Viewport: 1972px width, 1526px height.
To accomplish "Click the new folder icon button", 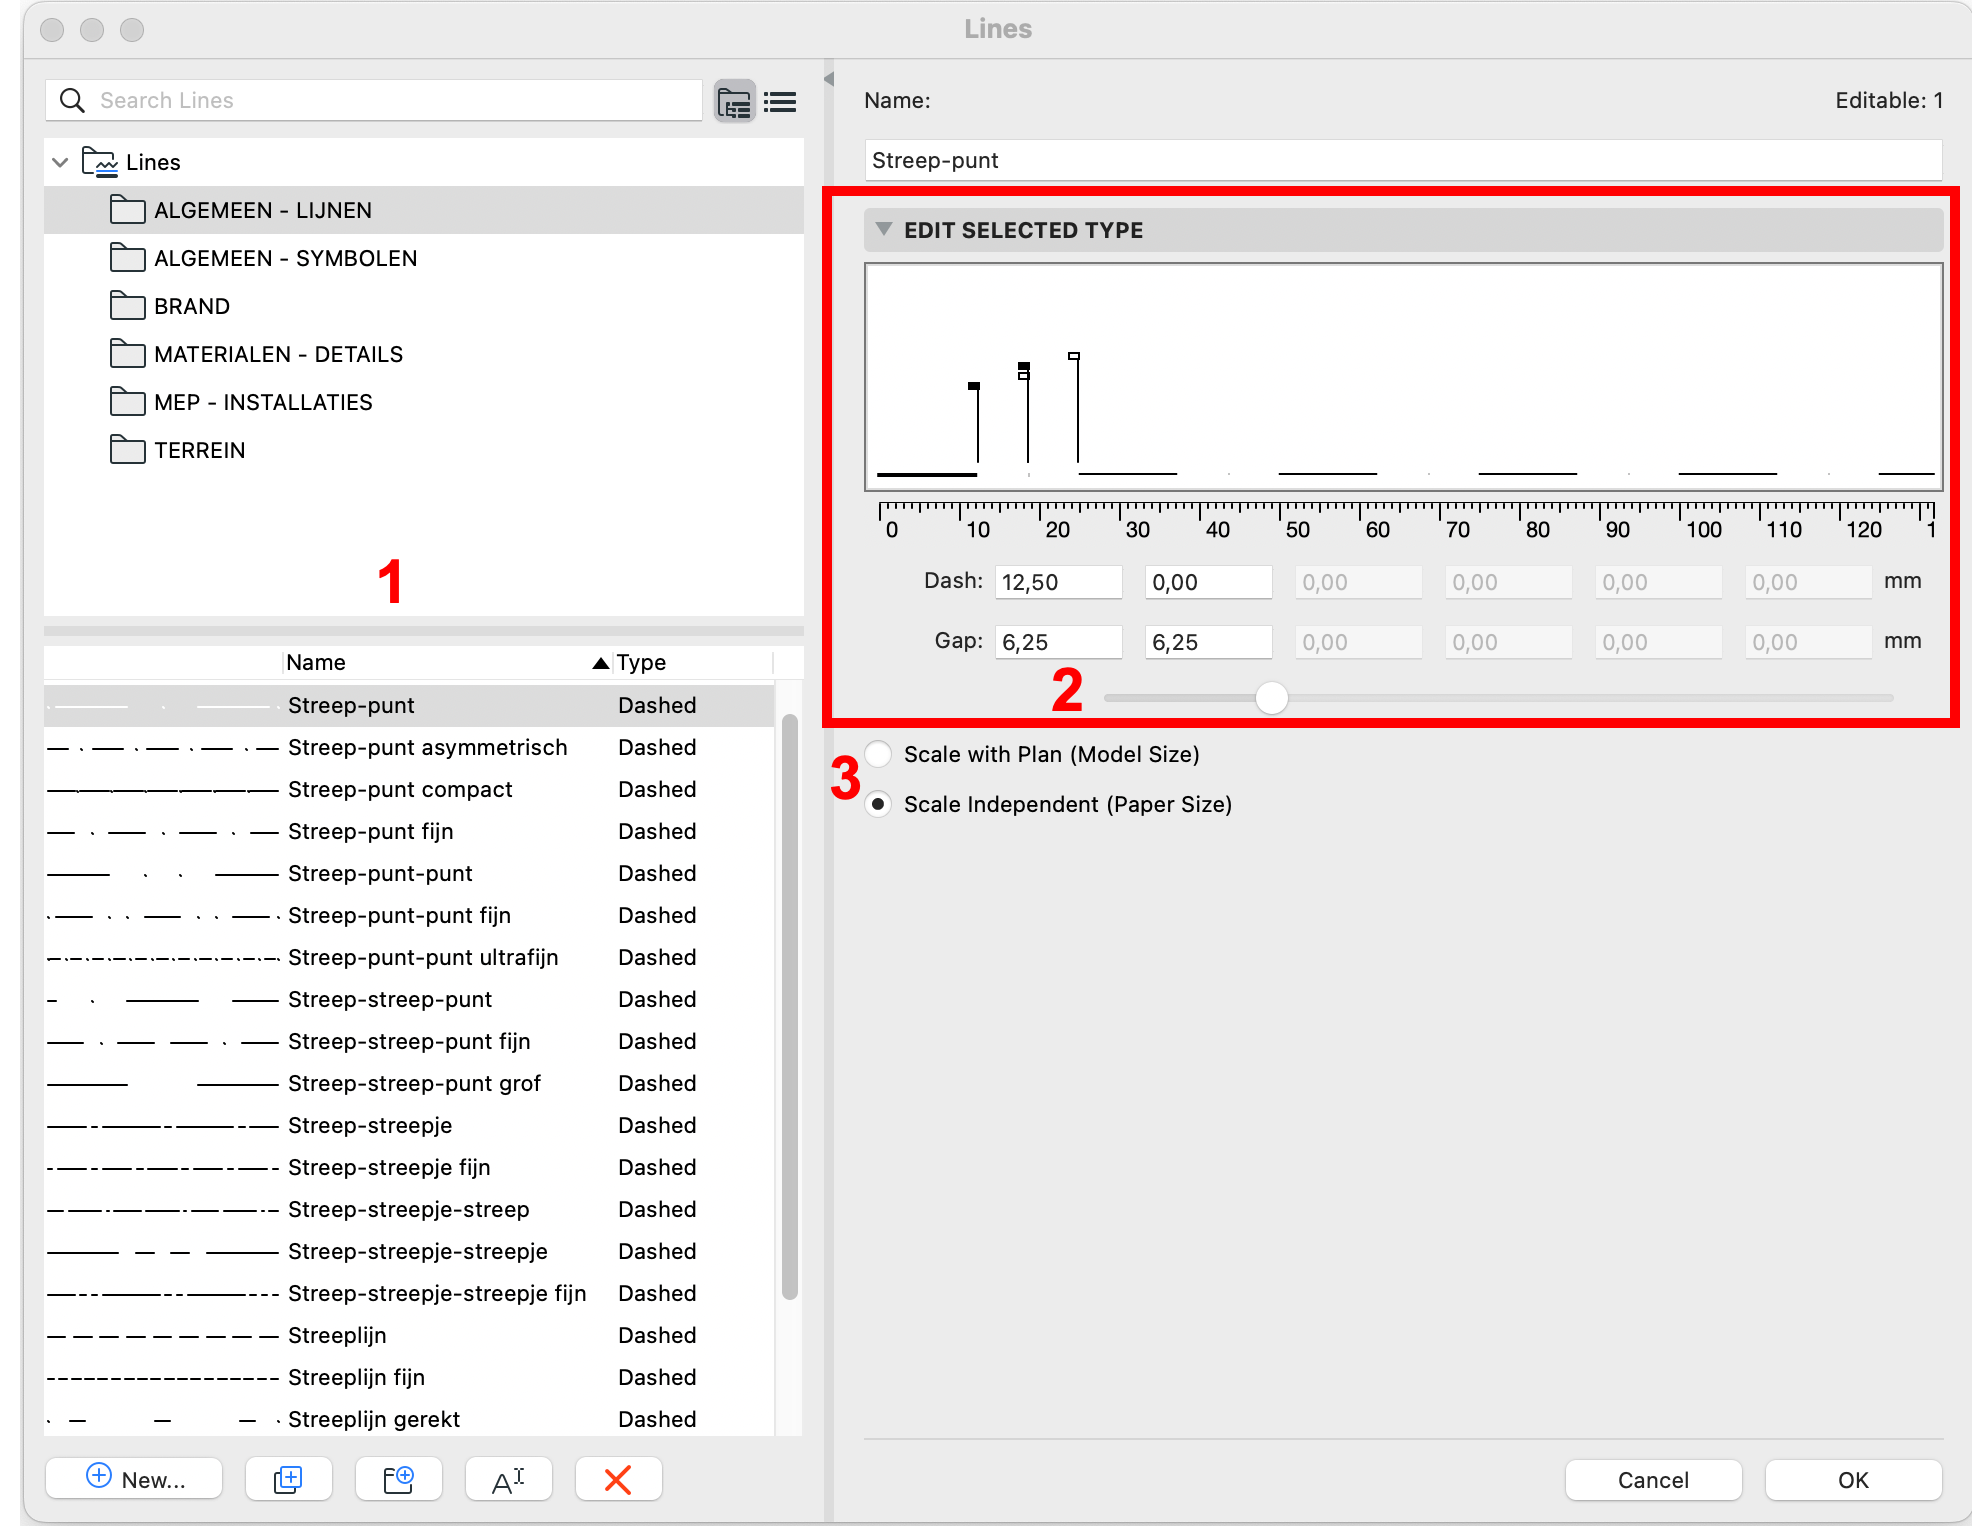I will 398,1479.
